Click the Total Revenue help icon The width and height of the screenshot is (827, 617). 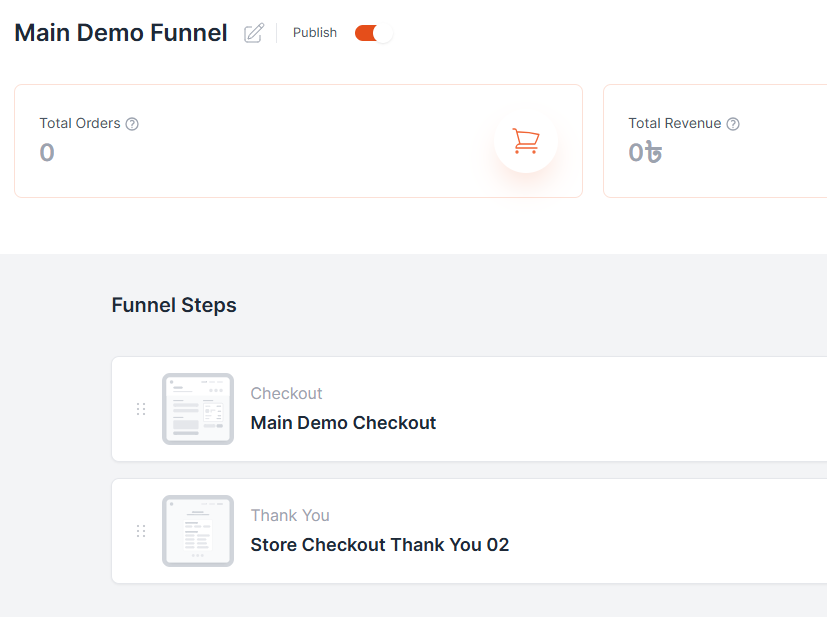(733, 124)
